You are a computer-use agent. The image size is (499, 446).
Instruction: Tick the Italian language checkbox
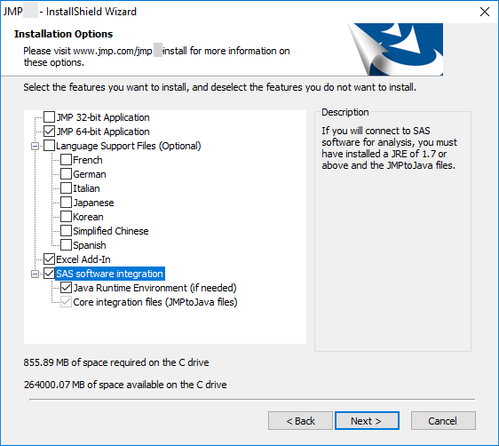[66, 188]
